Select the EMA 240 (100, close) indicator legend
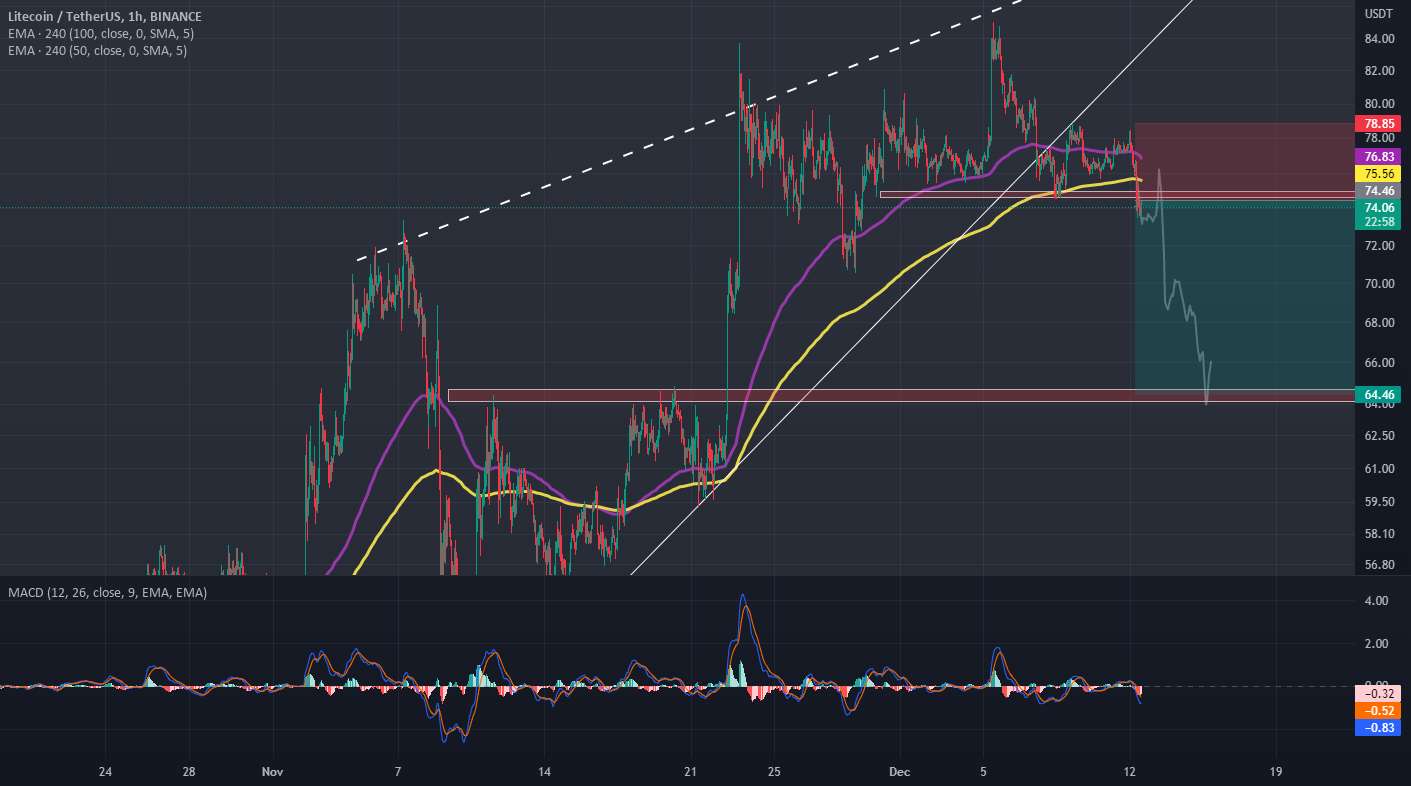Image resolution: width=1411 pixels, height=786 pixels. pos(101,34)
